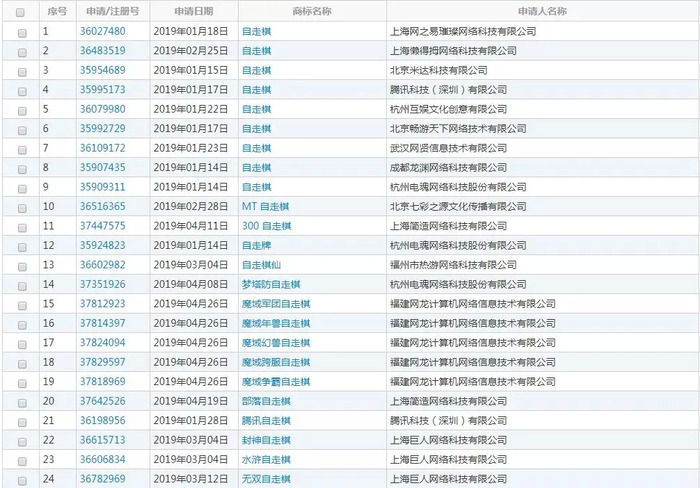The height and width of the screenshot is (488, 700).
Task: Open application number 37824094
Action: click(x=103, y=342)
